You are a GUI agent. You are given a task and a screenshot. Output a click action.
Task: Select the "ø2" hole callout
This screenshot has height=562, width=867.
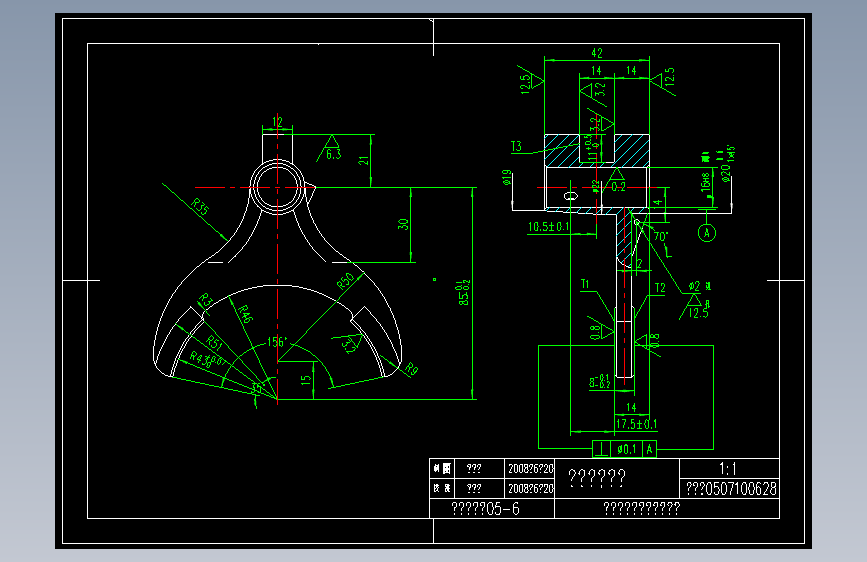click(x=694, y=286)
